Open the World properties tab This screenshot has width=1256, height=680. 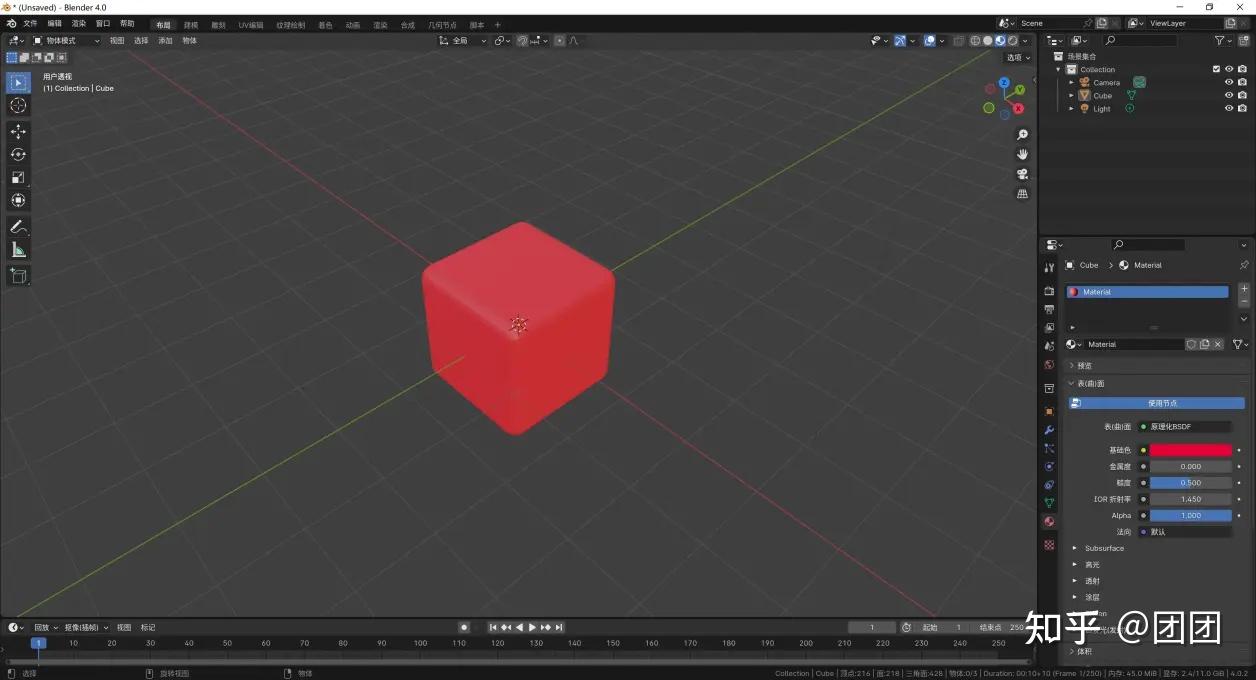[x=1048, y=365]
